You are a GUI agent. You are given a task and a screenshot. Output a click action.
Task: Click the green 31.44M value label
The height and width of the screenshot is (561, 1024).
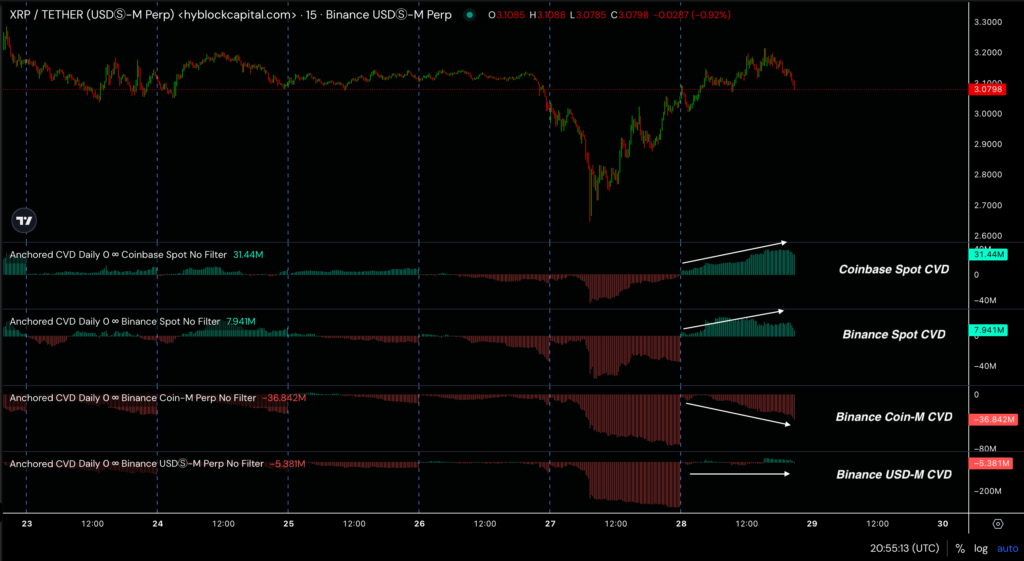click(989, 255)
